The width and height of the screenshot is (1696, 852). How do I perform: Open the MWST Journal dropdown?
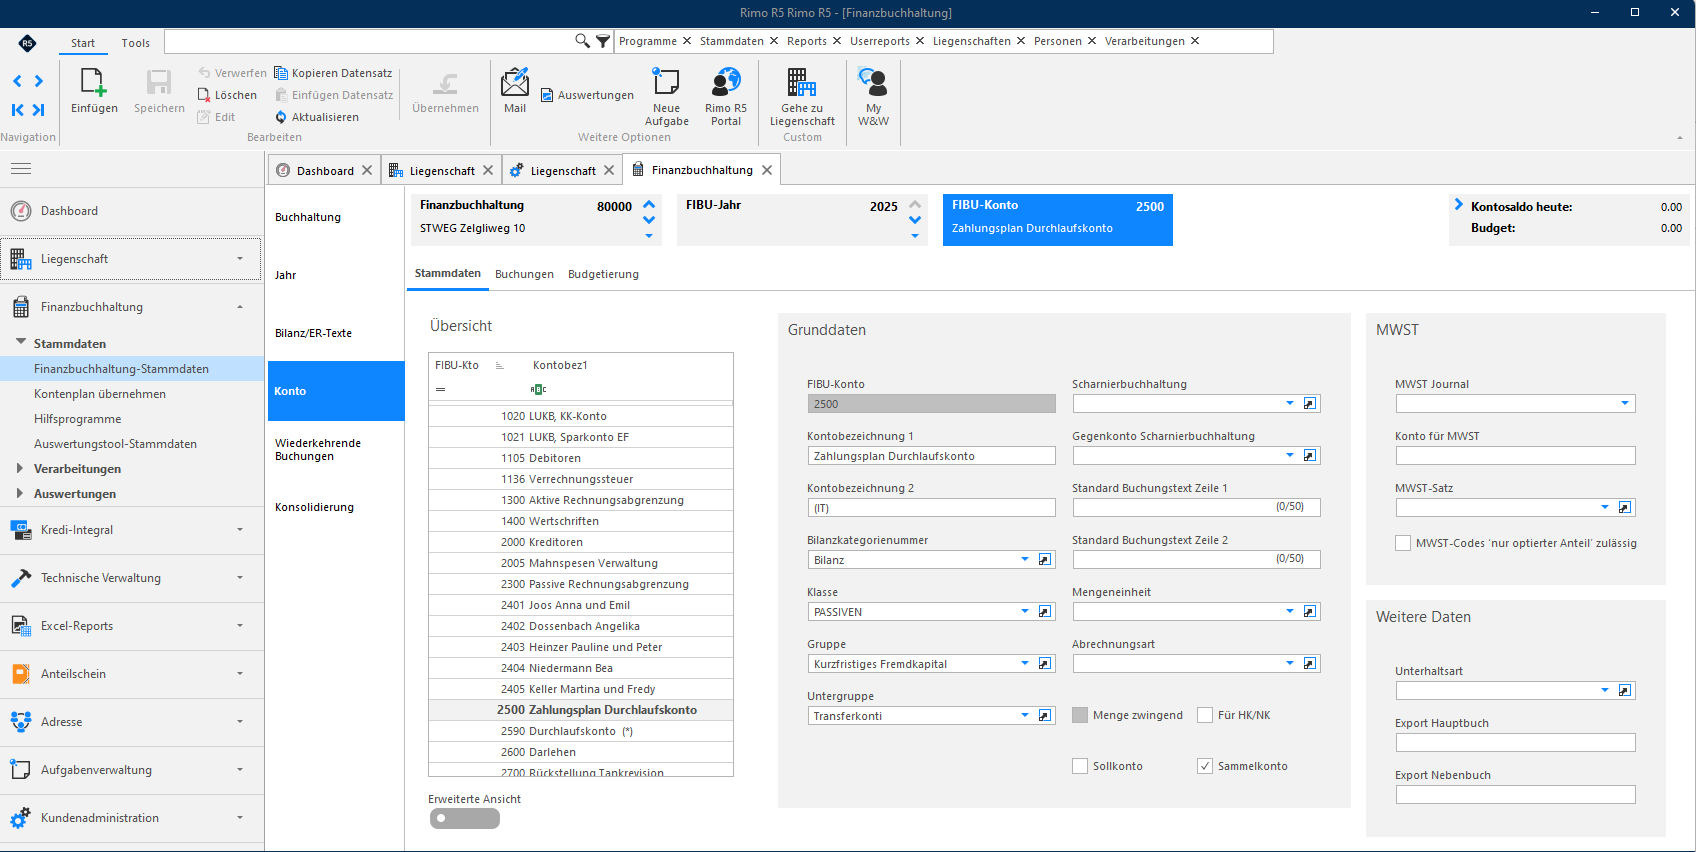tap(1625, 404)
